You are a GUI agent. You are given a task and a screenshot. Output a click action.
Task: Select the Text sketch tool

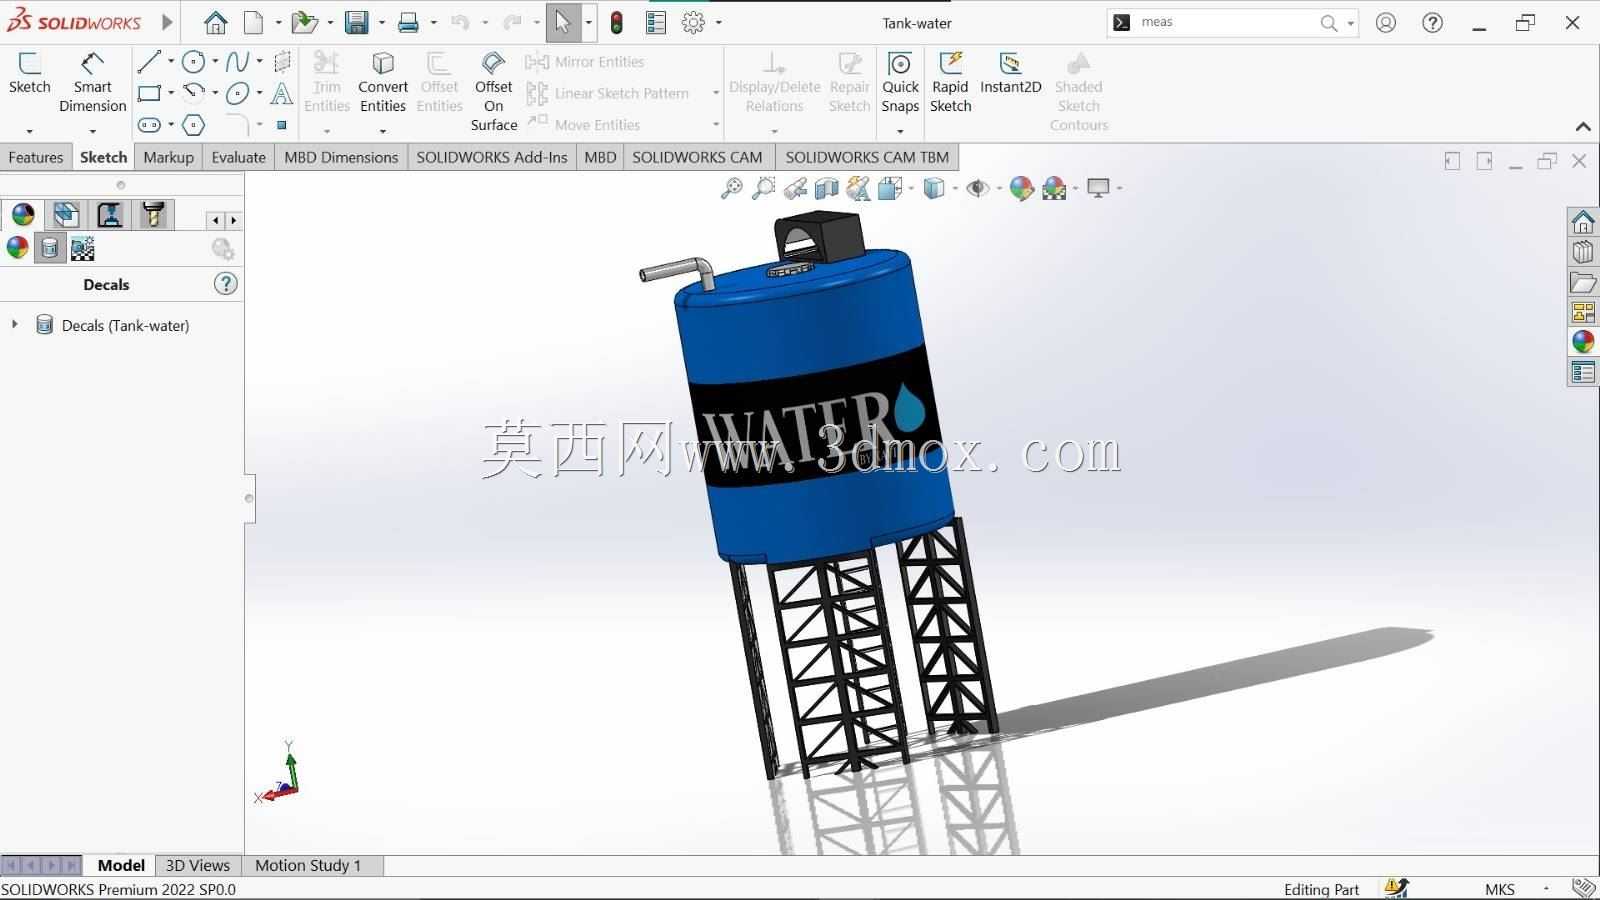[282, 94]
